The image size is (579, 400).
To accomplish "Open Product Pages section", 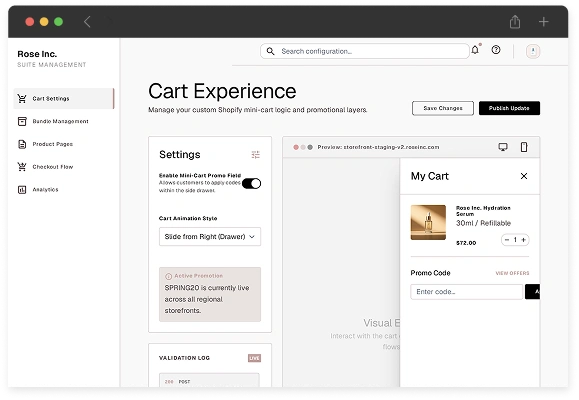I will pyautogui.click(x=64, y=144).
